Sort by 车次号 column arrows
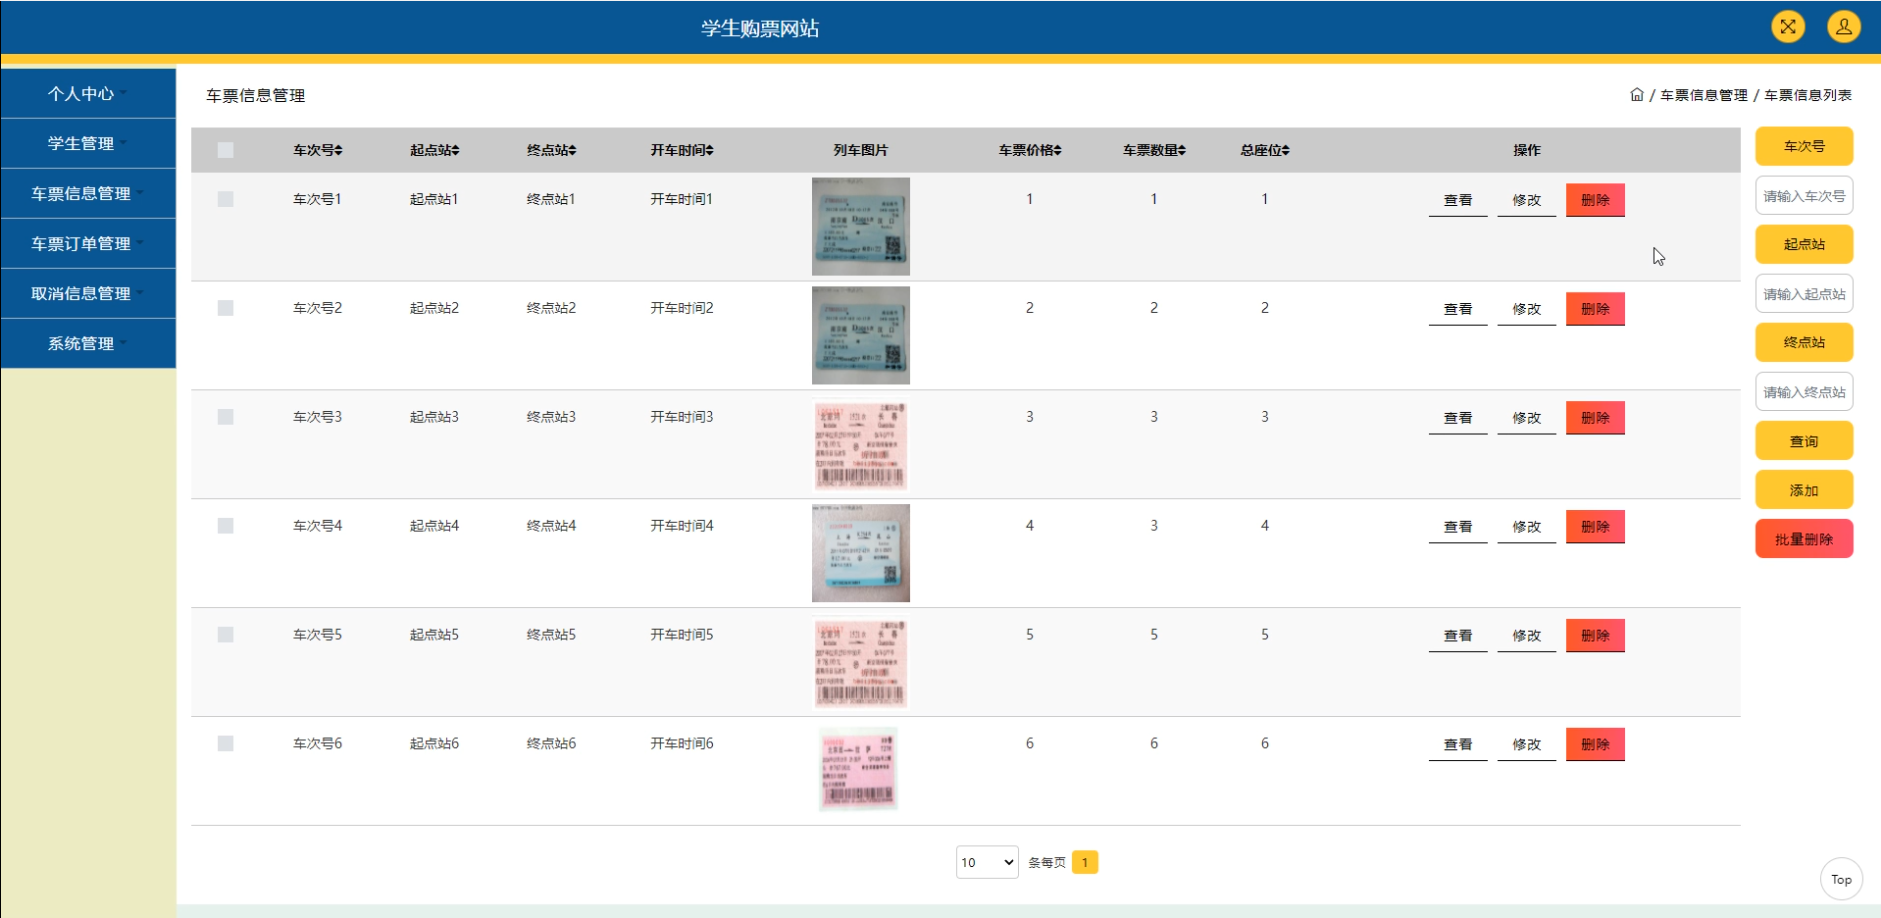This screenshot has height=918, width=1881. [339, 150]
